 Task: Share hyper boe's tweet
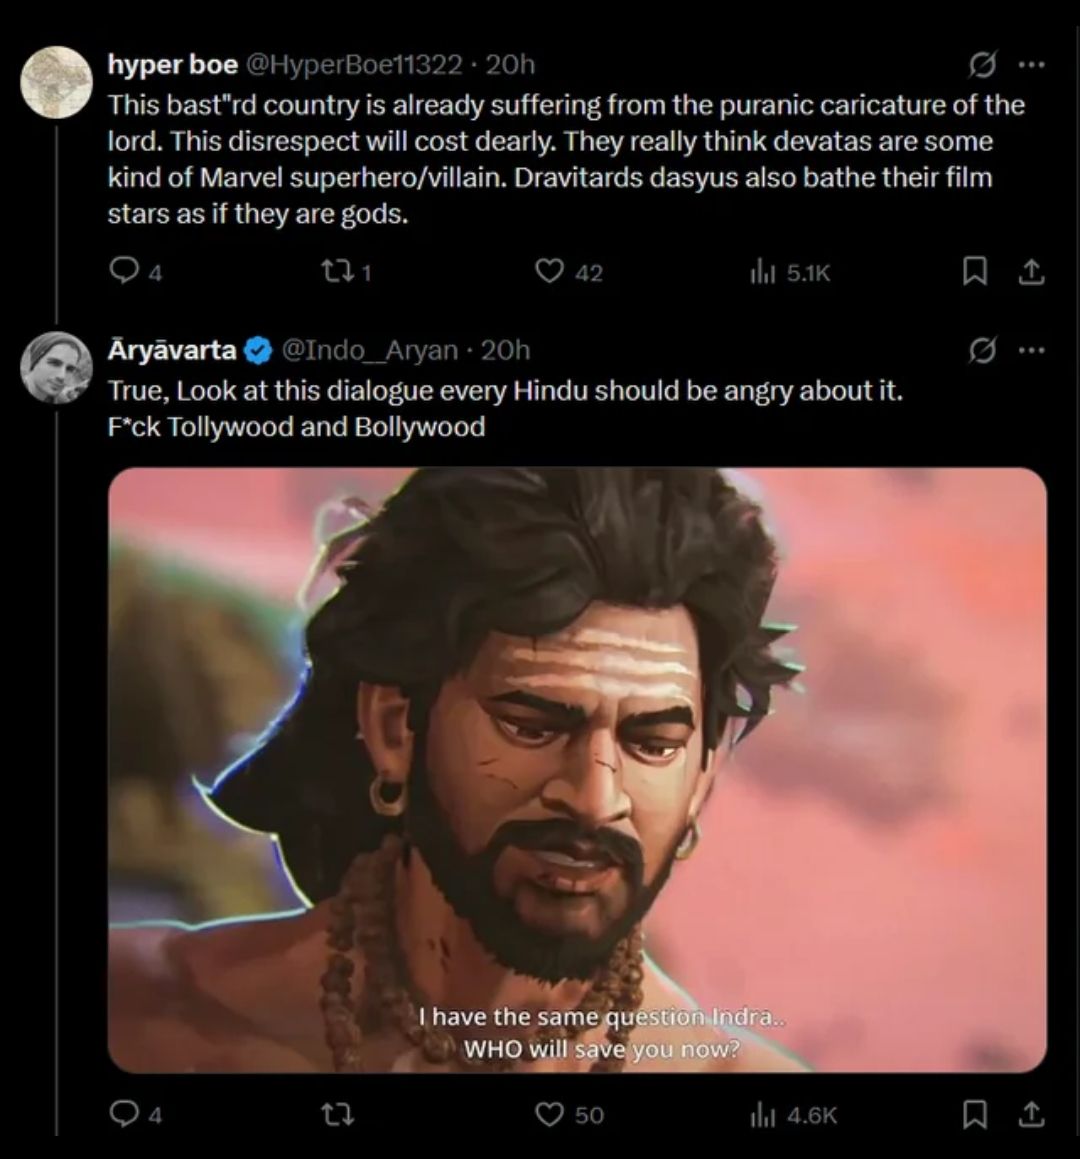(1033, 272)
